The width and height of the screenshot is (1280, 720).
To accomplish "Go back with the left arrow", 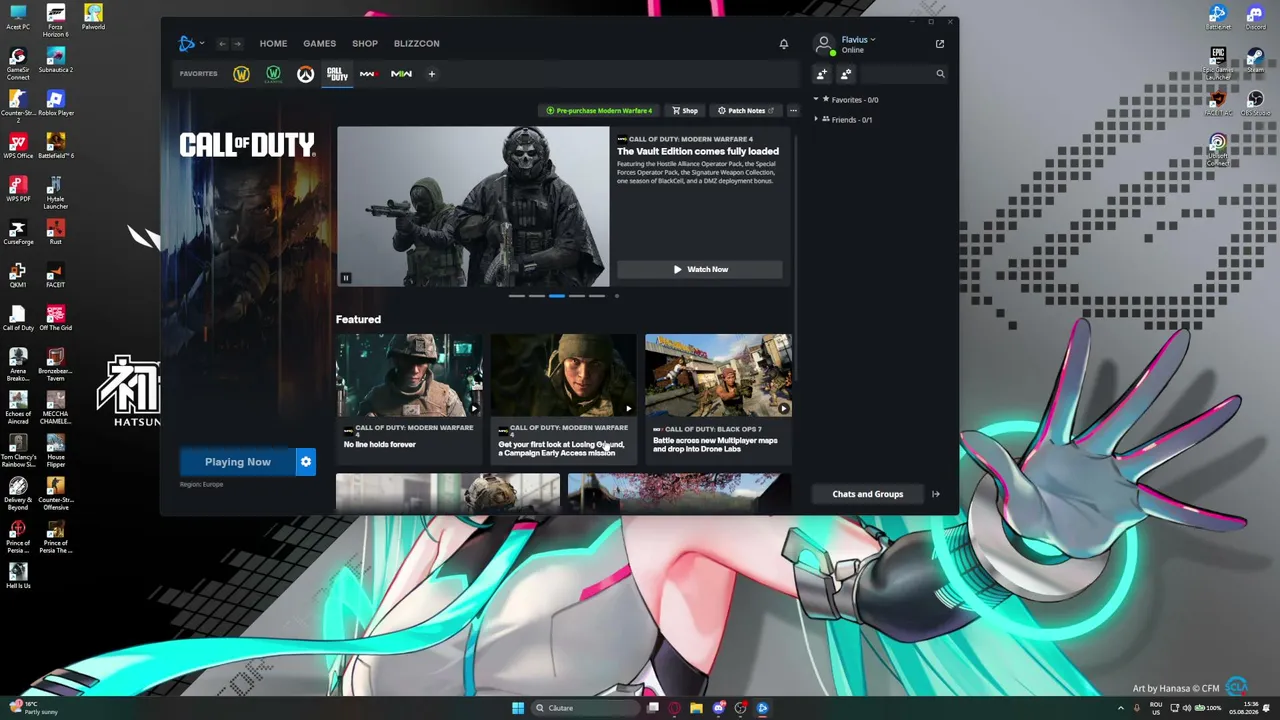I will click(222, 44).
